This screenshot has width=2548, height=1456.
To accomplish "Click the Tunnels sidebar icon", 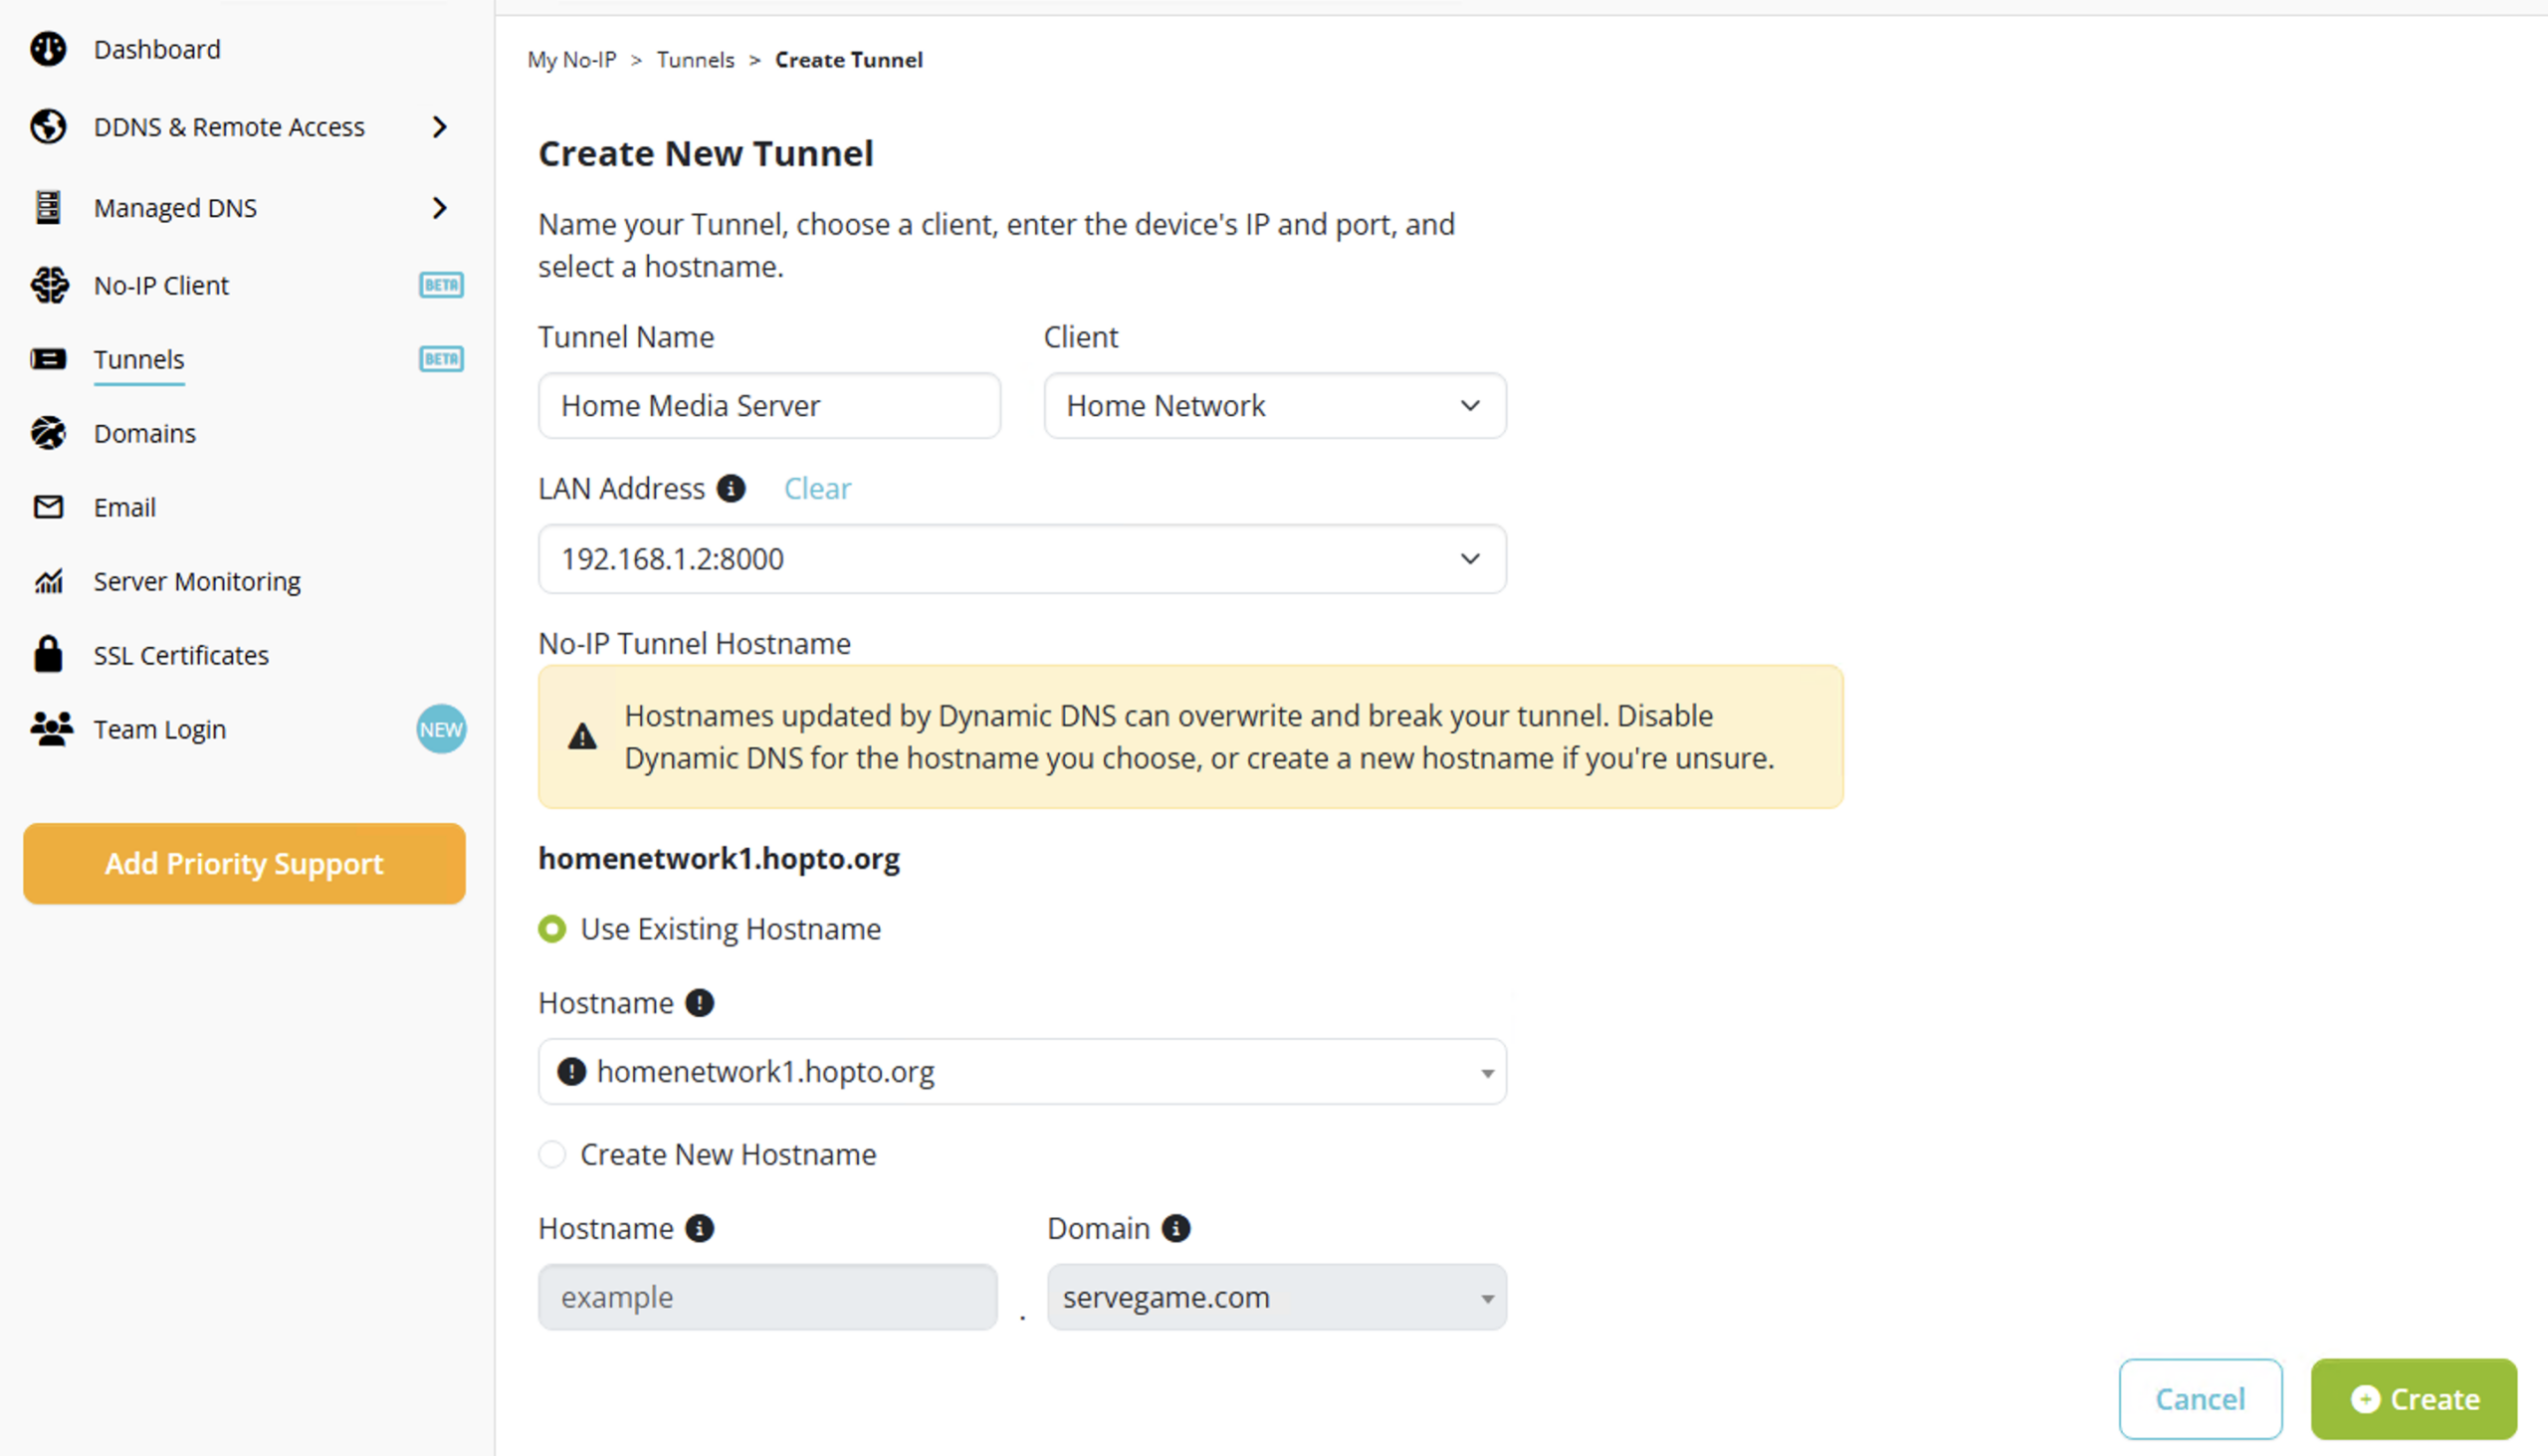I will pos(48,359).
